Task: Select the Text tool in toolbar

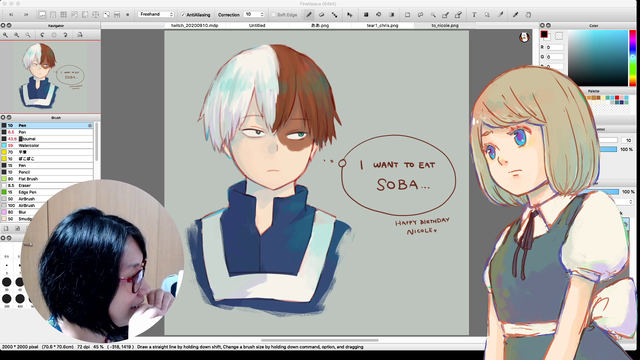Action: pyautogui.click(x=474, y=15)
